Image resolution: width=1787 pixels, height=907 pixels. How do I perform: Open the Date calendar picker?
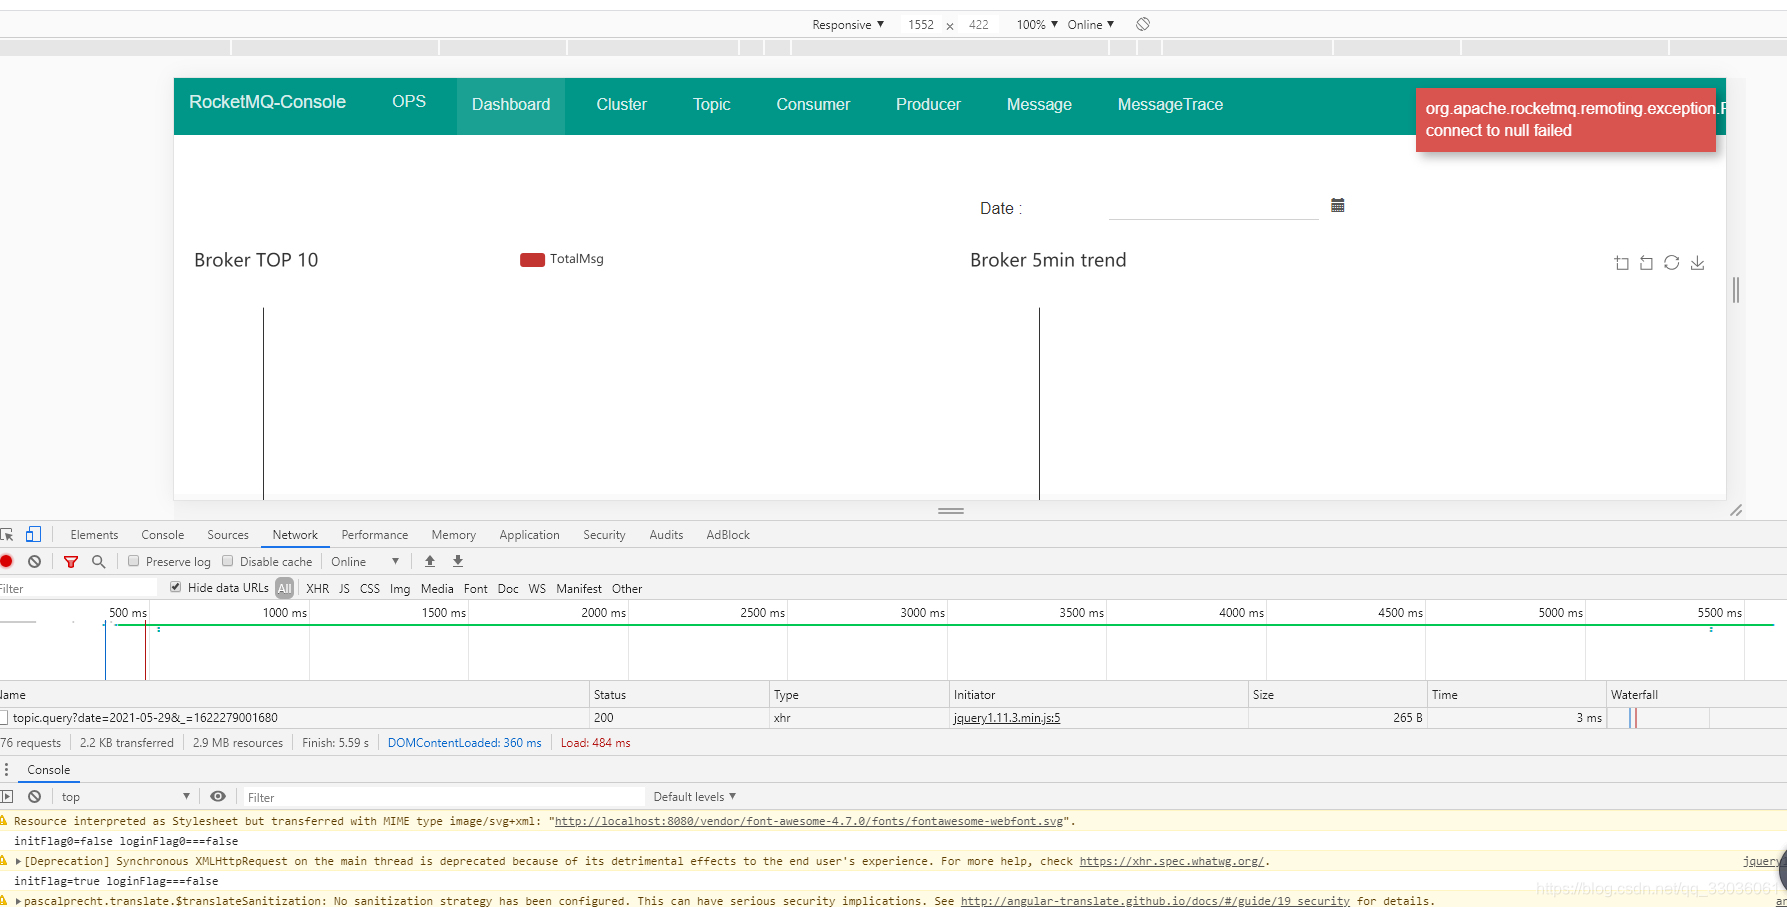pyautogui.click(x=1338, y=205)
